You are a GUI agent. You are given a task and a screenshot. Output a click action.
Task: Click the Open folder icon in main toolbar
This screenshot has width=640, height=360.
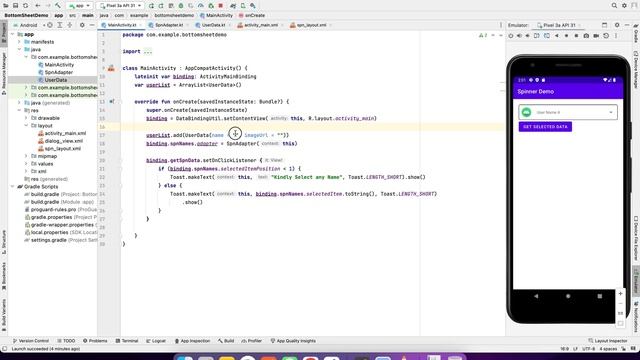coord(6,6)
